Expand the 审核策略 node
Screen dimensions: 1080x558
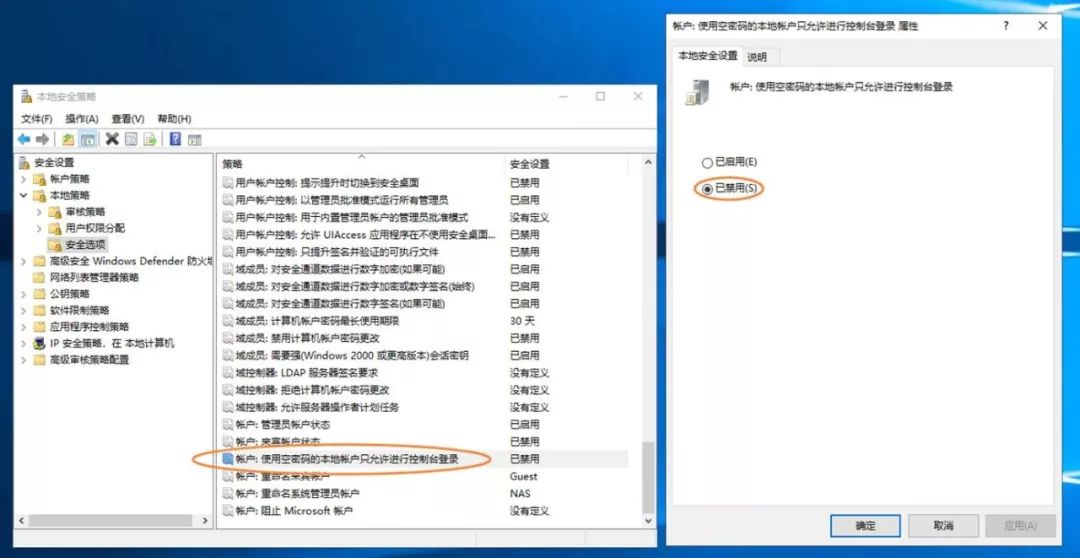(x=39, y=211)
